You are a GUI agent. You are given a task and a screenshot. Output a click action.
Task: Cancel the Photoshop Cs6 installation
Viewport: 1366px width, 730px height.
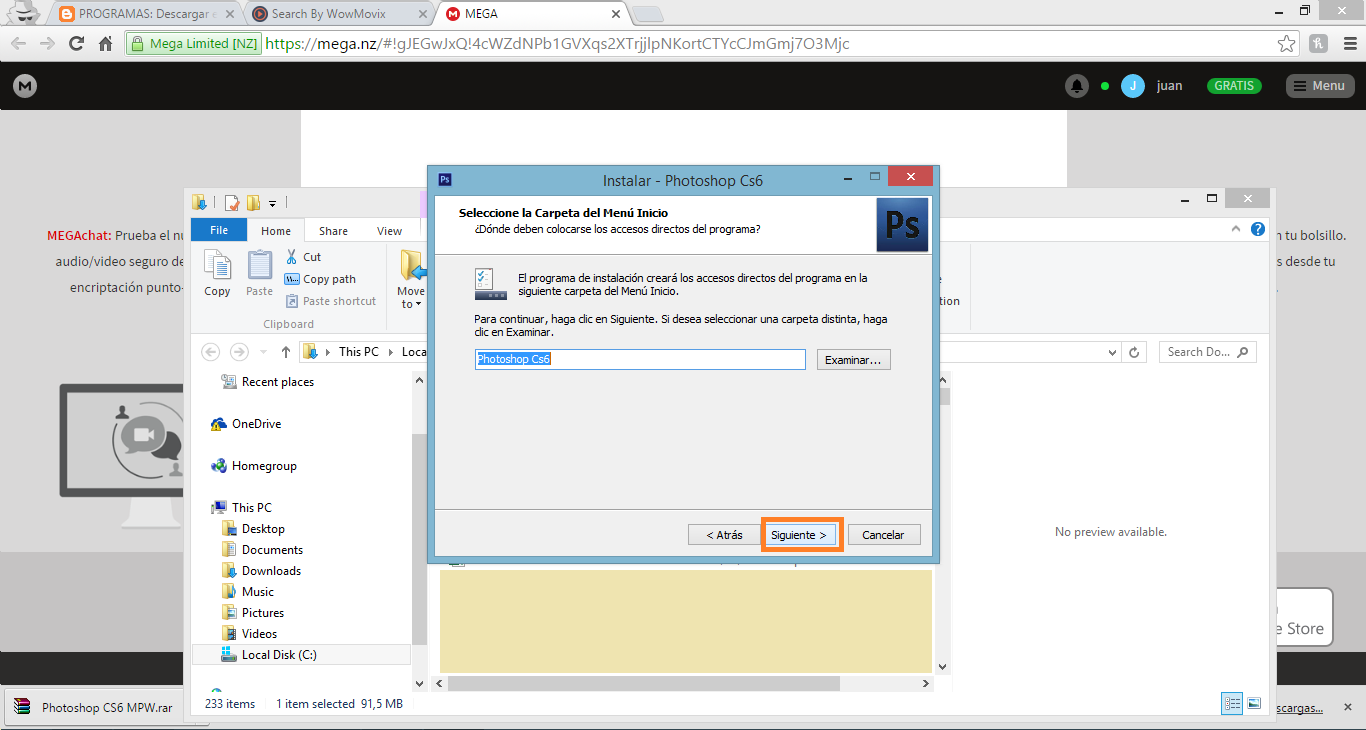coord(883,535)
